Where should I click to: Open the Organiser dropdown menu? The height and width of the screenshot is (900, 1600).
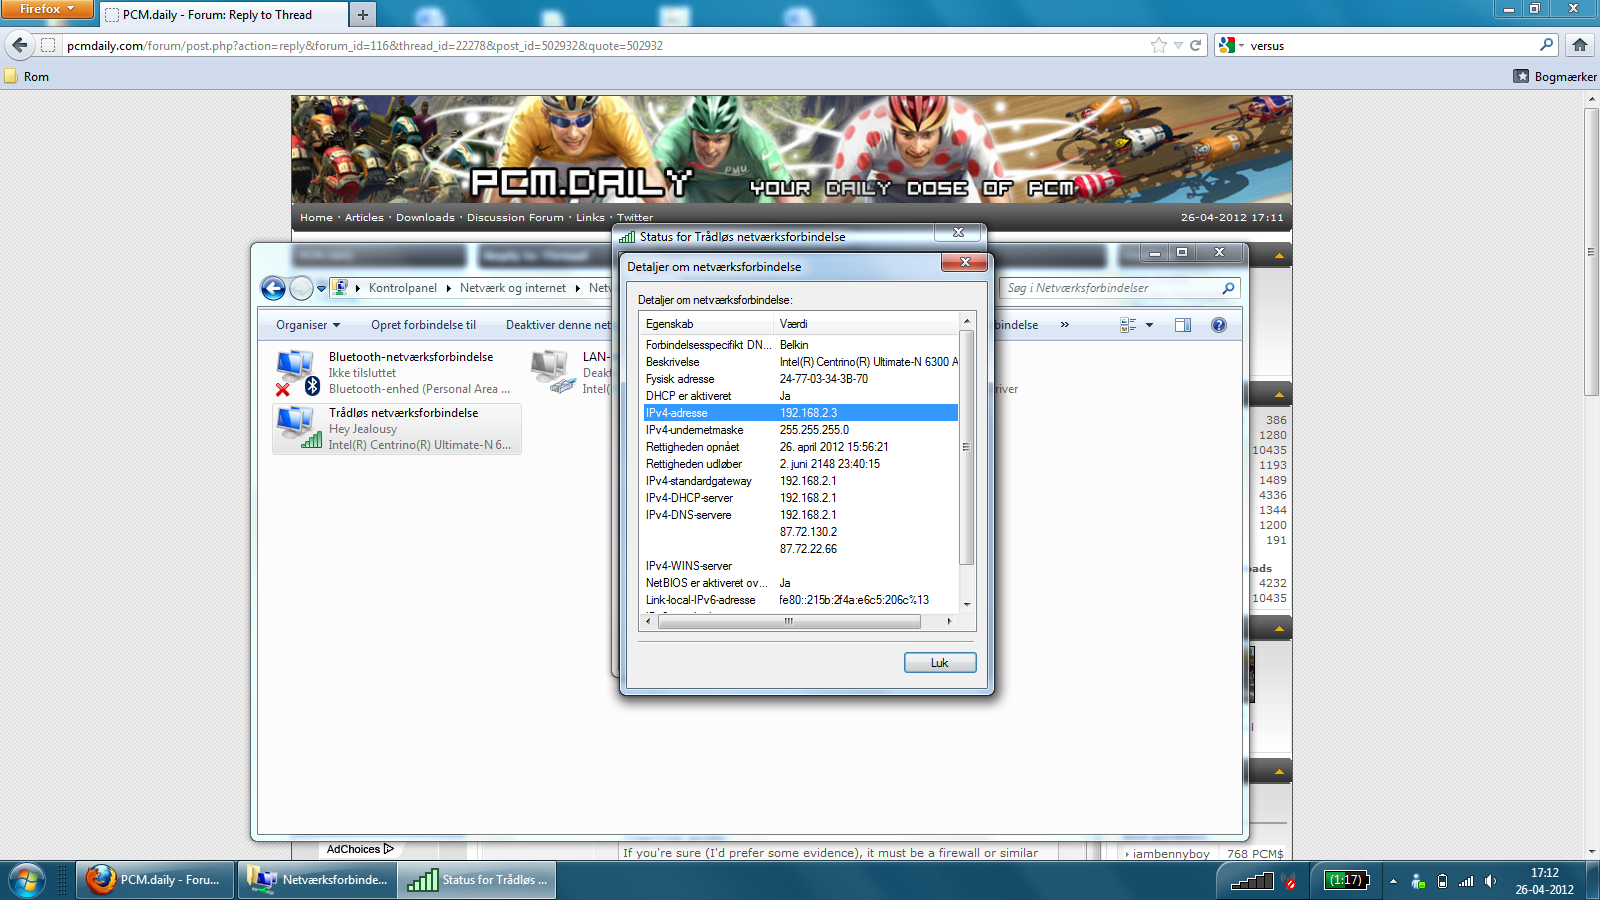(x=308, y=325)
